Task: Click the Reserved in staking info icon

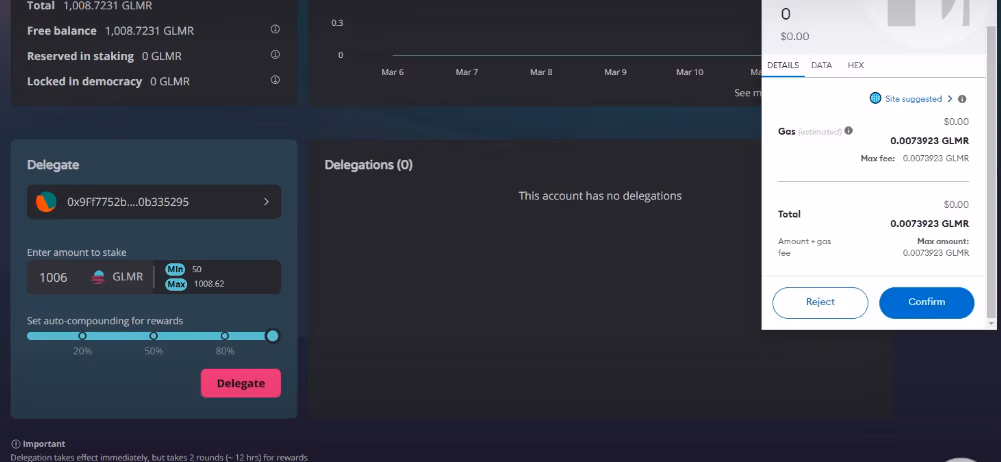Action: (275, 56)
